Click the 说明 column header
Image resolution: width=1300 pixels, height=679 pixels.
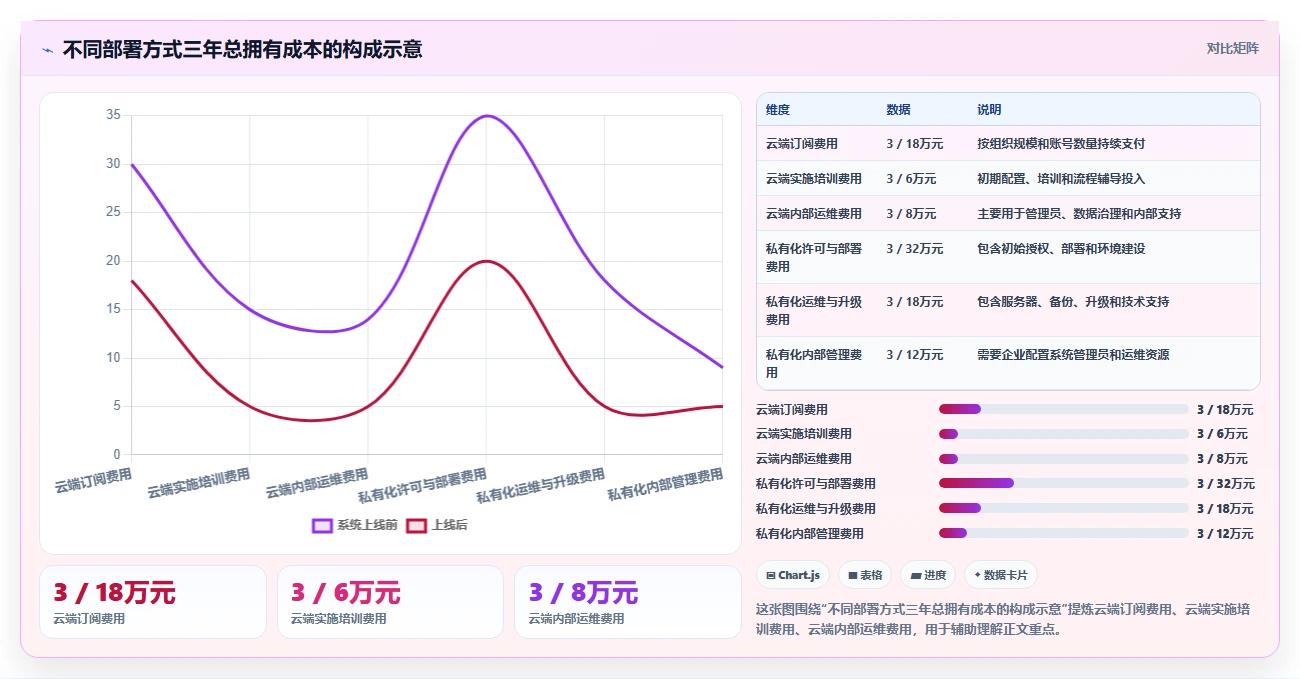click(989, 110)
